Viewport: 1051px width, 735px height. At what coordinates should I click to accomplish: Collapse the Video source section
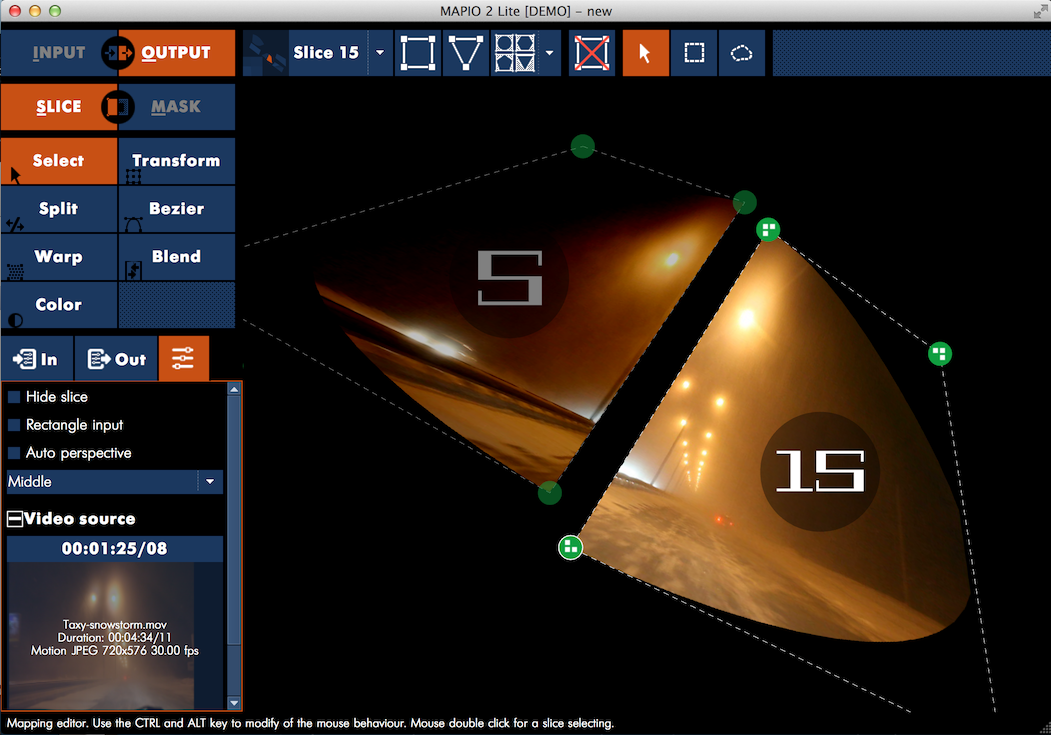(x=13, y=518)
